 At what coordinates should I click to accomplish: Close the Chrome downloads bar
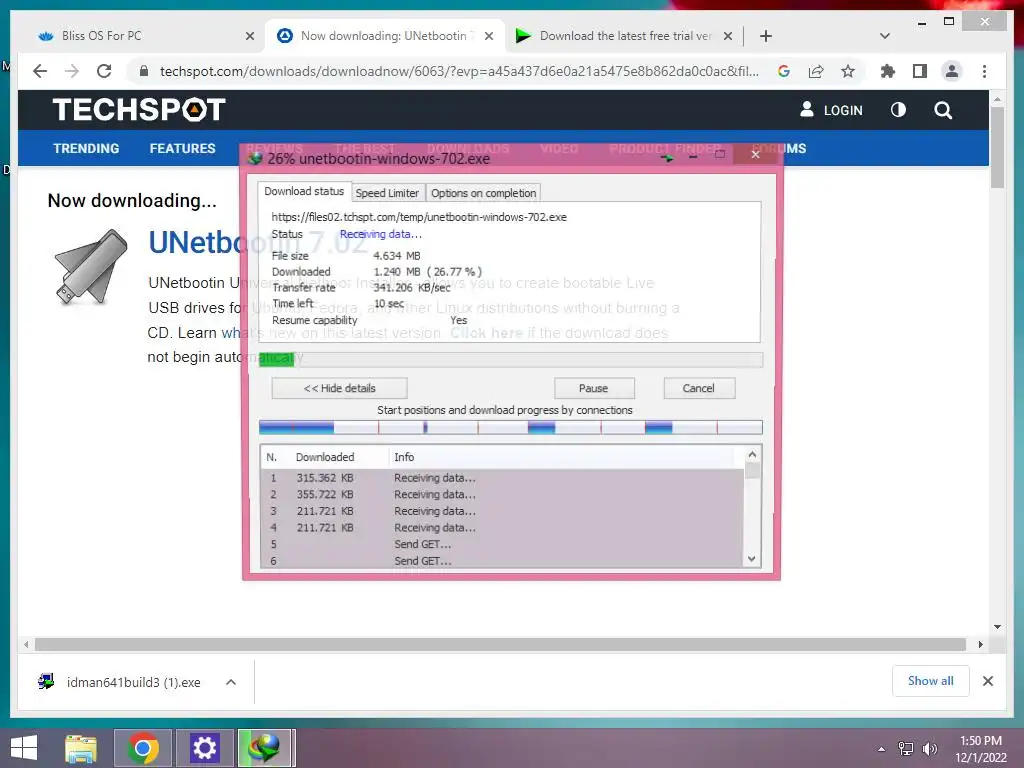pos(988,681)
